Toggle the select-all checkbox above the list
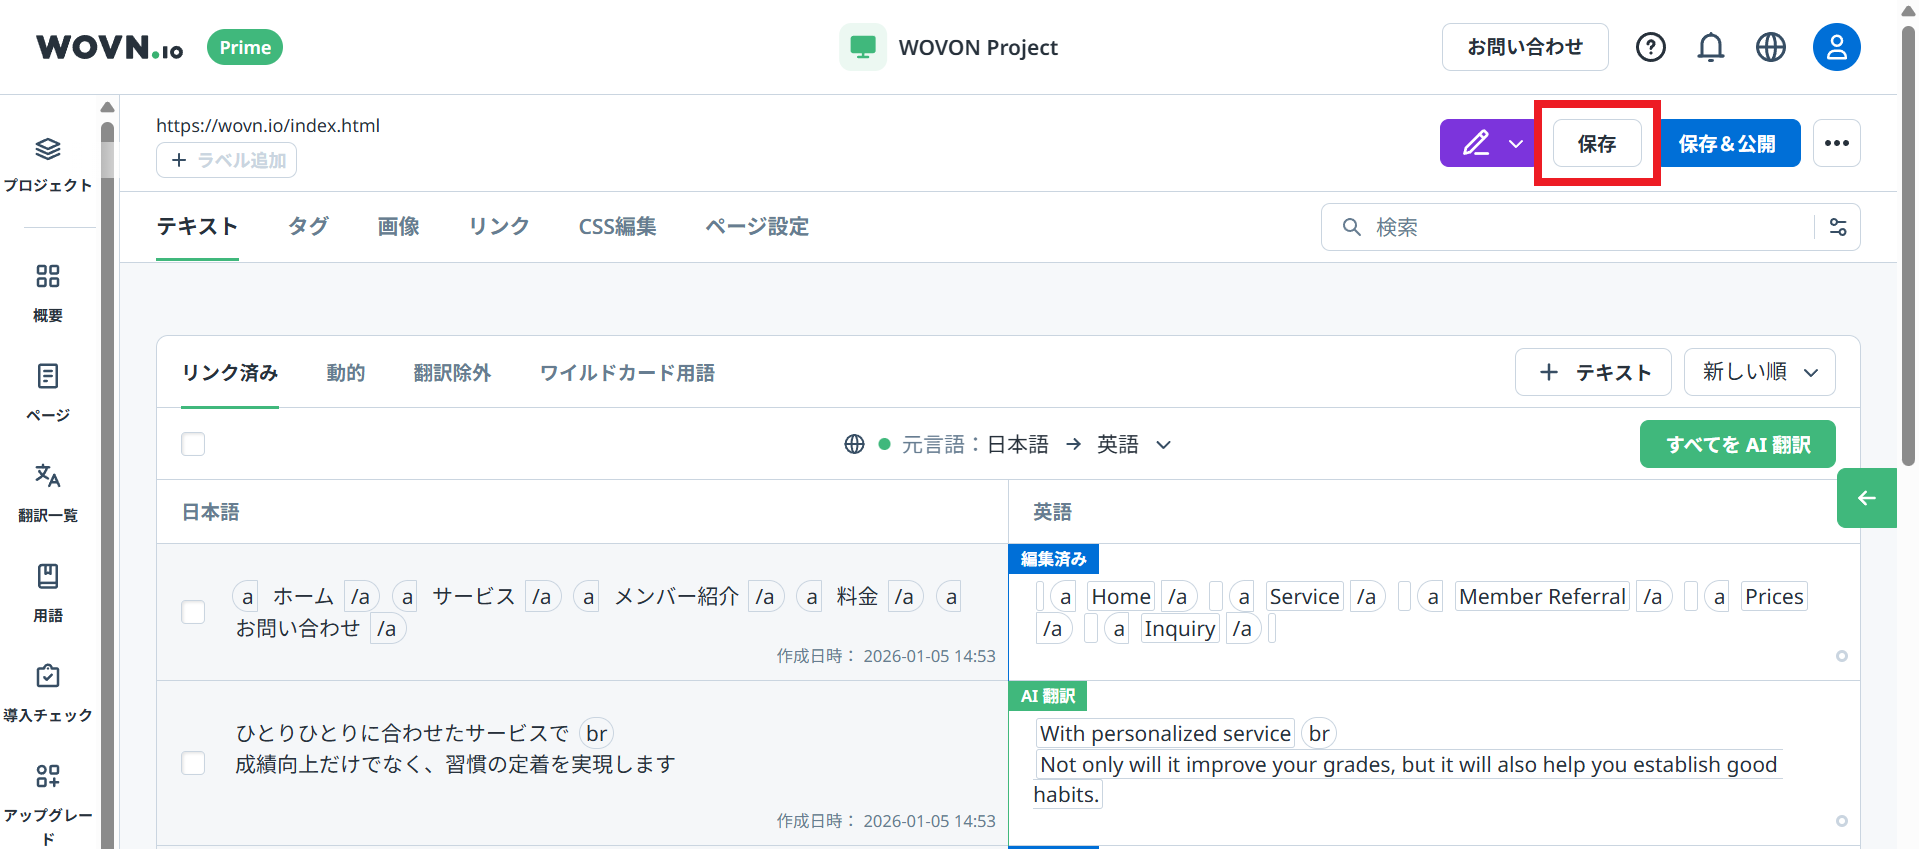 pos(193,444)
